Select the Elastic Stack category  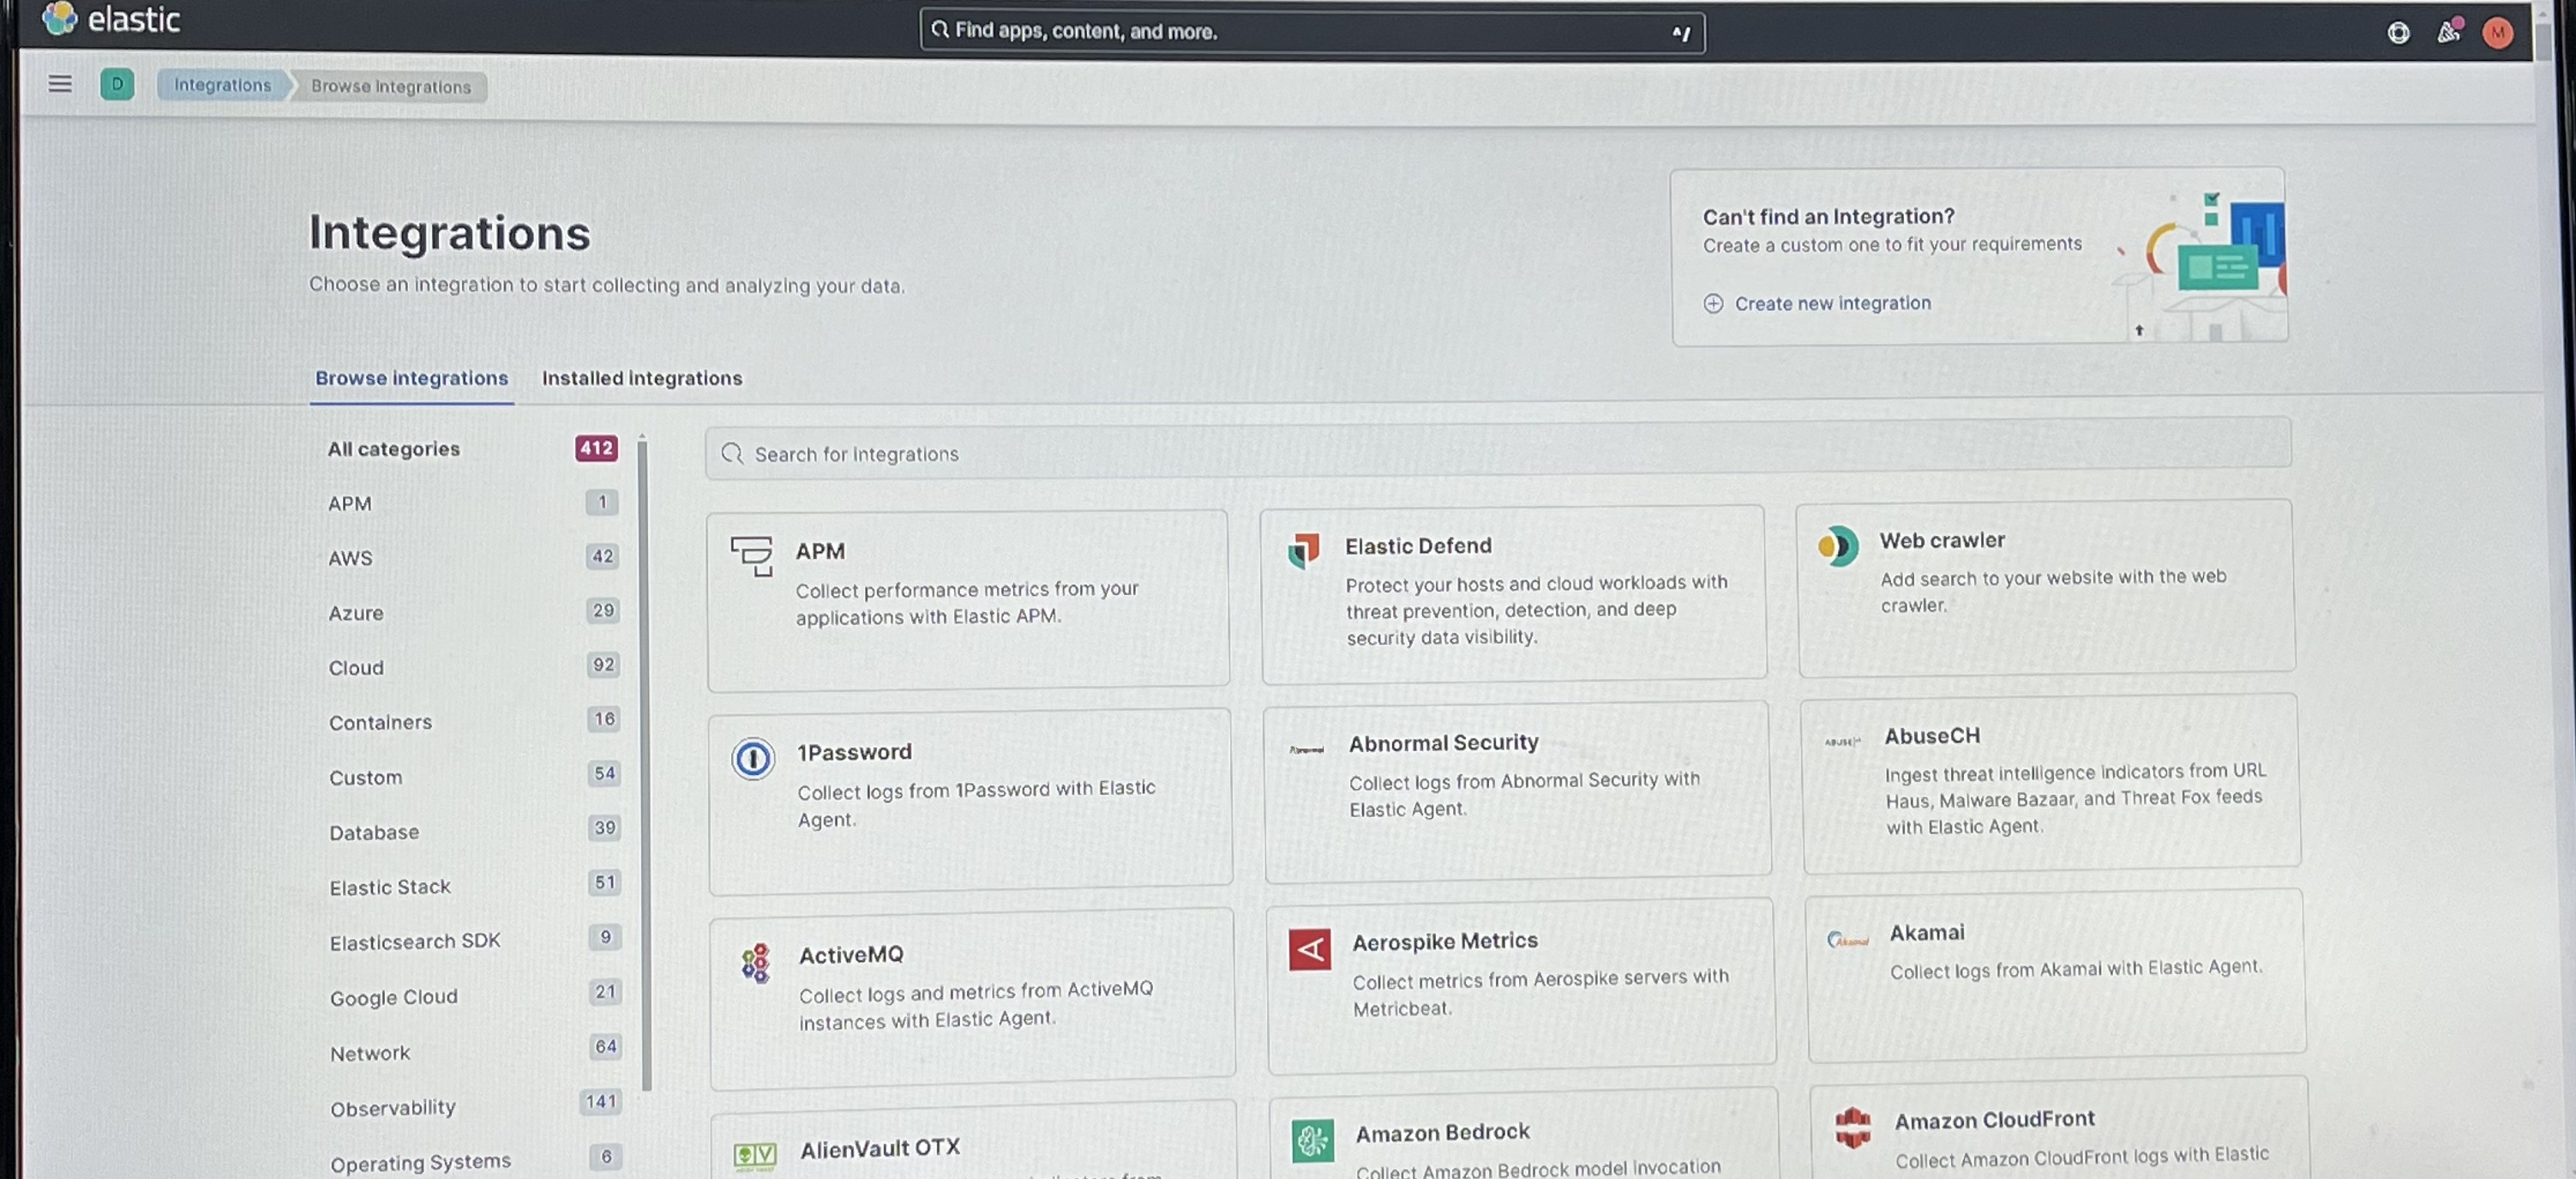coord(389,886)
